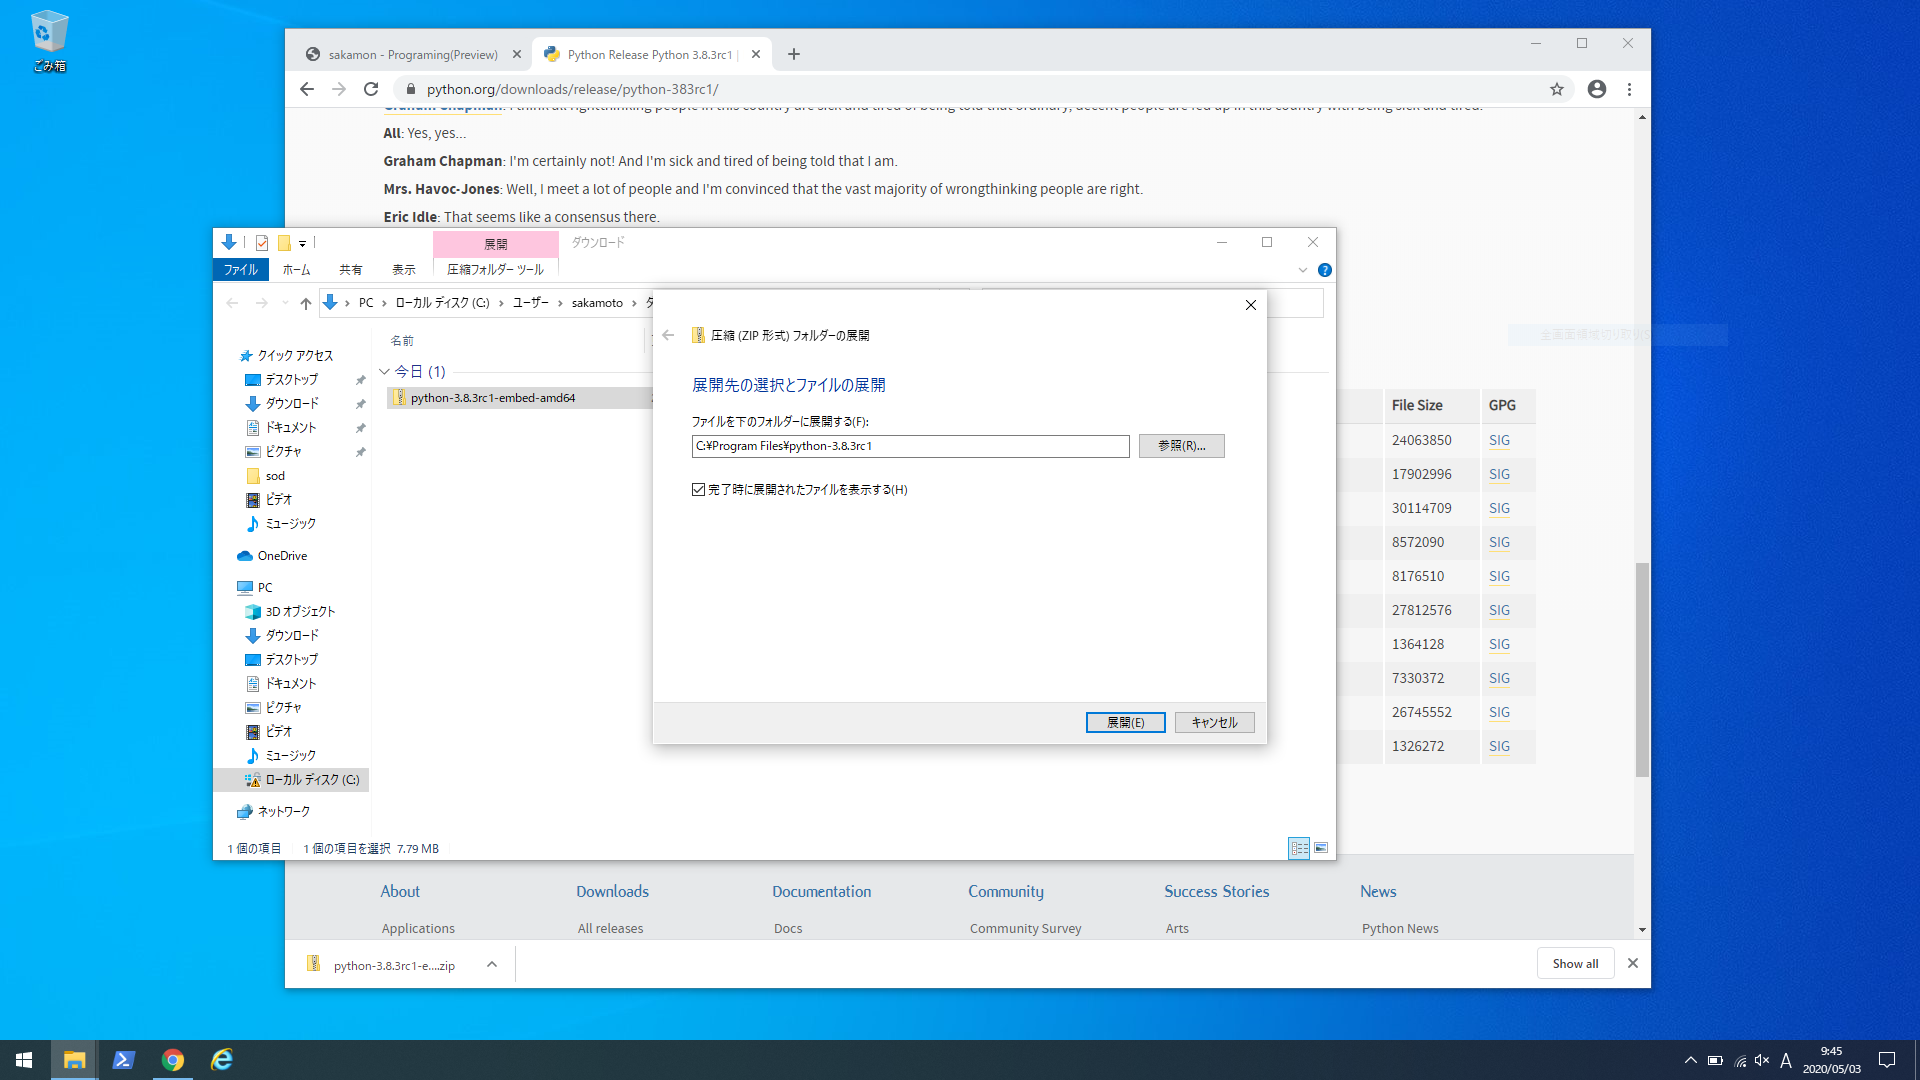Open the Chrome three-dot menu
The height and width of the screenshot is (1080, 1920).
[x=1629, y=89]
